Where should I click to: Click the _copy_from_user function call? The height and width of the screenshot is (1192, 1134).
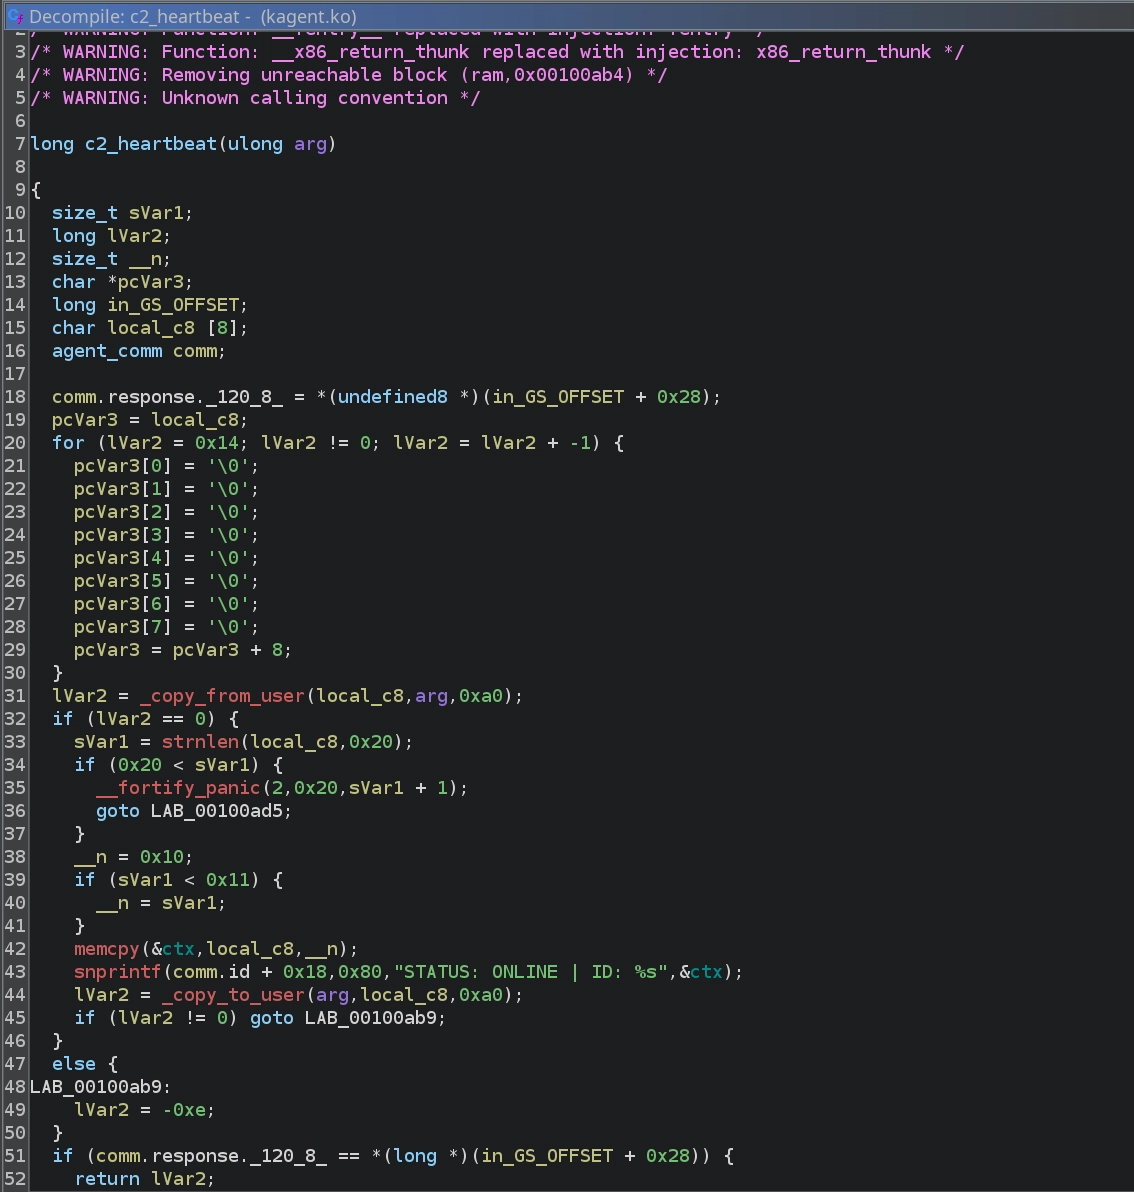click(x=222, y=696)
